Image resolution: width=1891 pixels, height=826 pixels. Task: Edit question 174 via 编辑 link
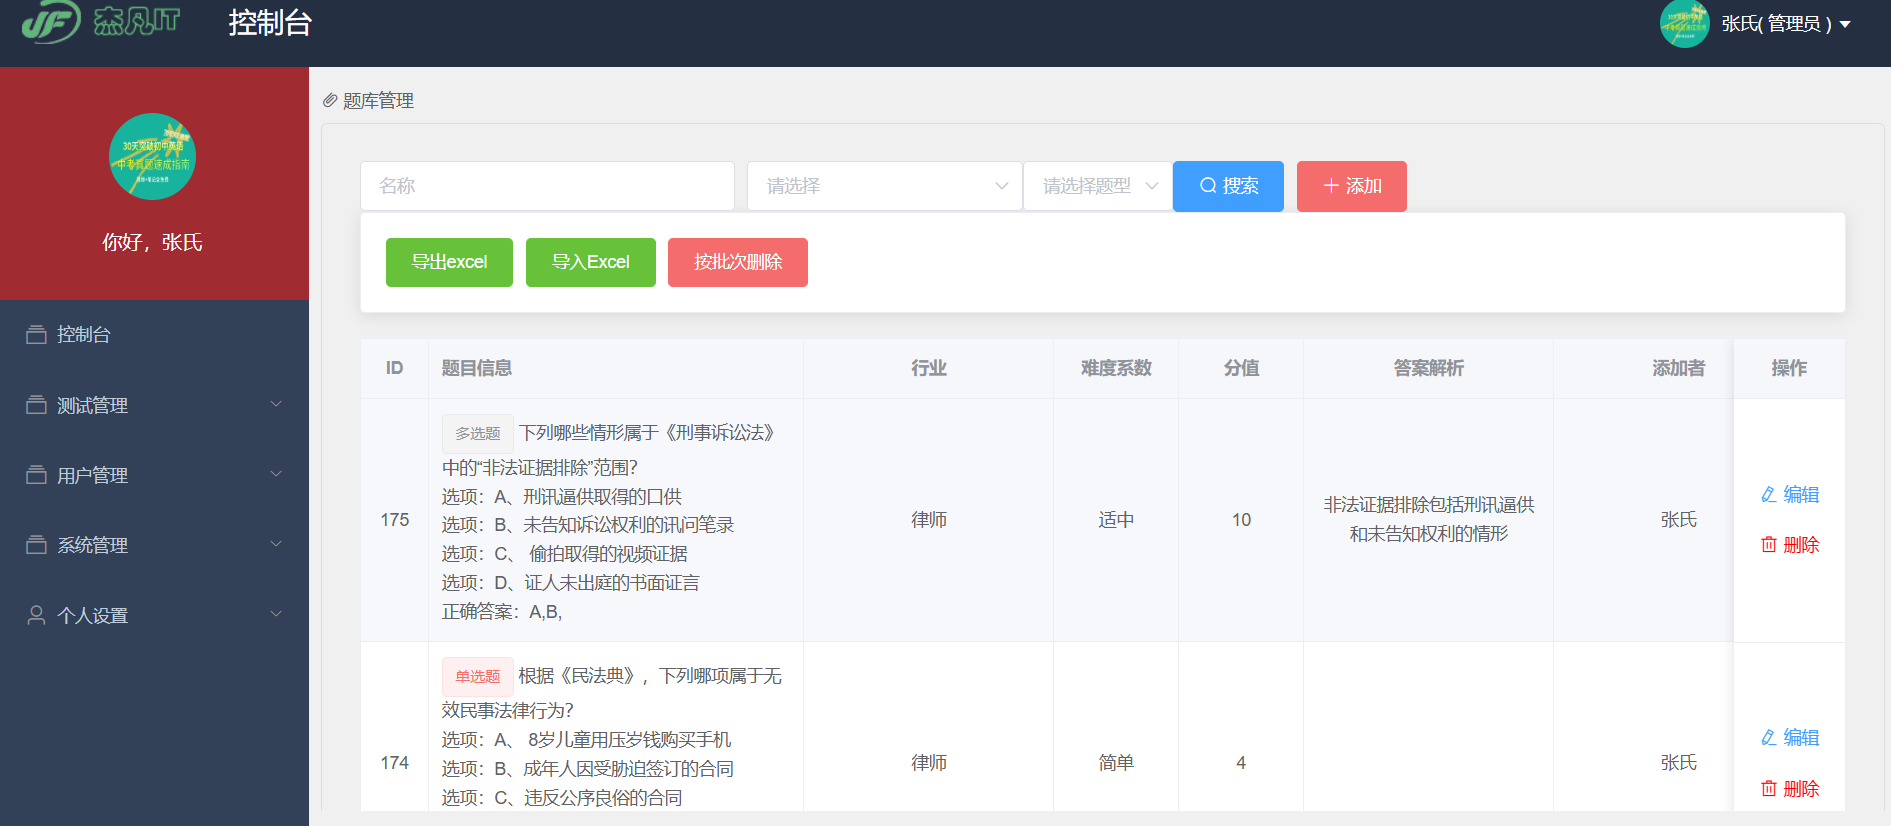pyautogui.click(x=1790, y=737)
